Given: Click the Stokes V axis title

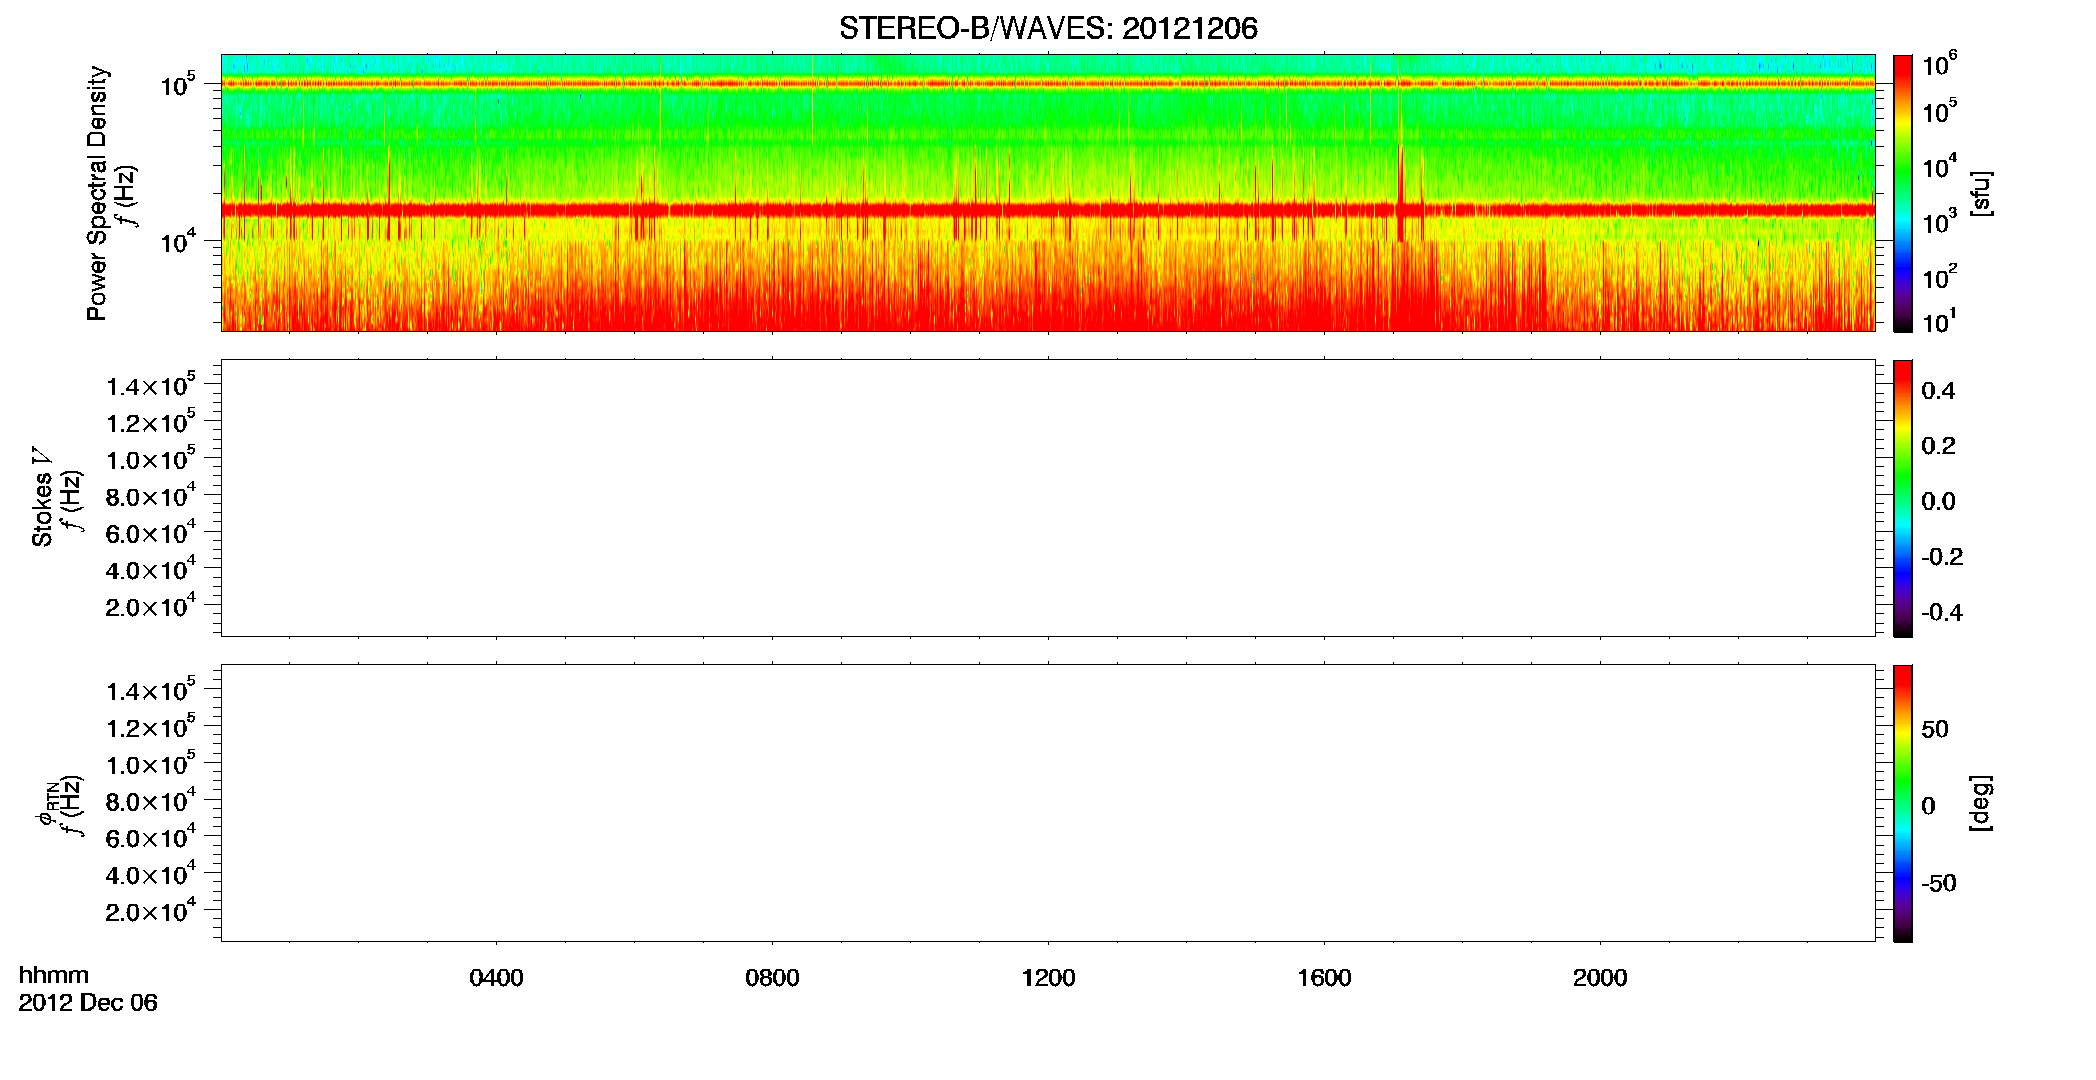Looking at the screenshot, I should click(42, 497).
